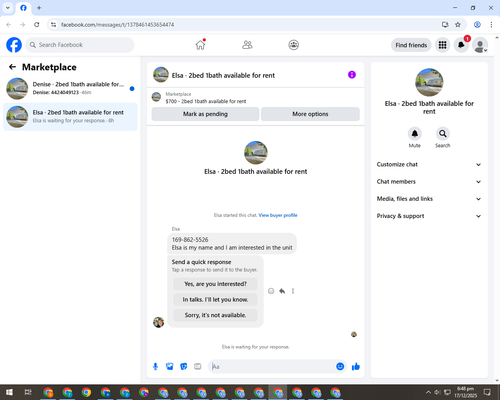This screenshot has width=500, height=400.
Task: Click install app icon in address bar
Action: 445,25
